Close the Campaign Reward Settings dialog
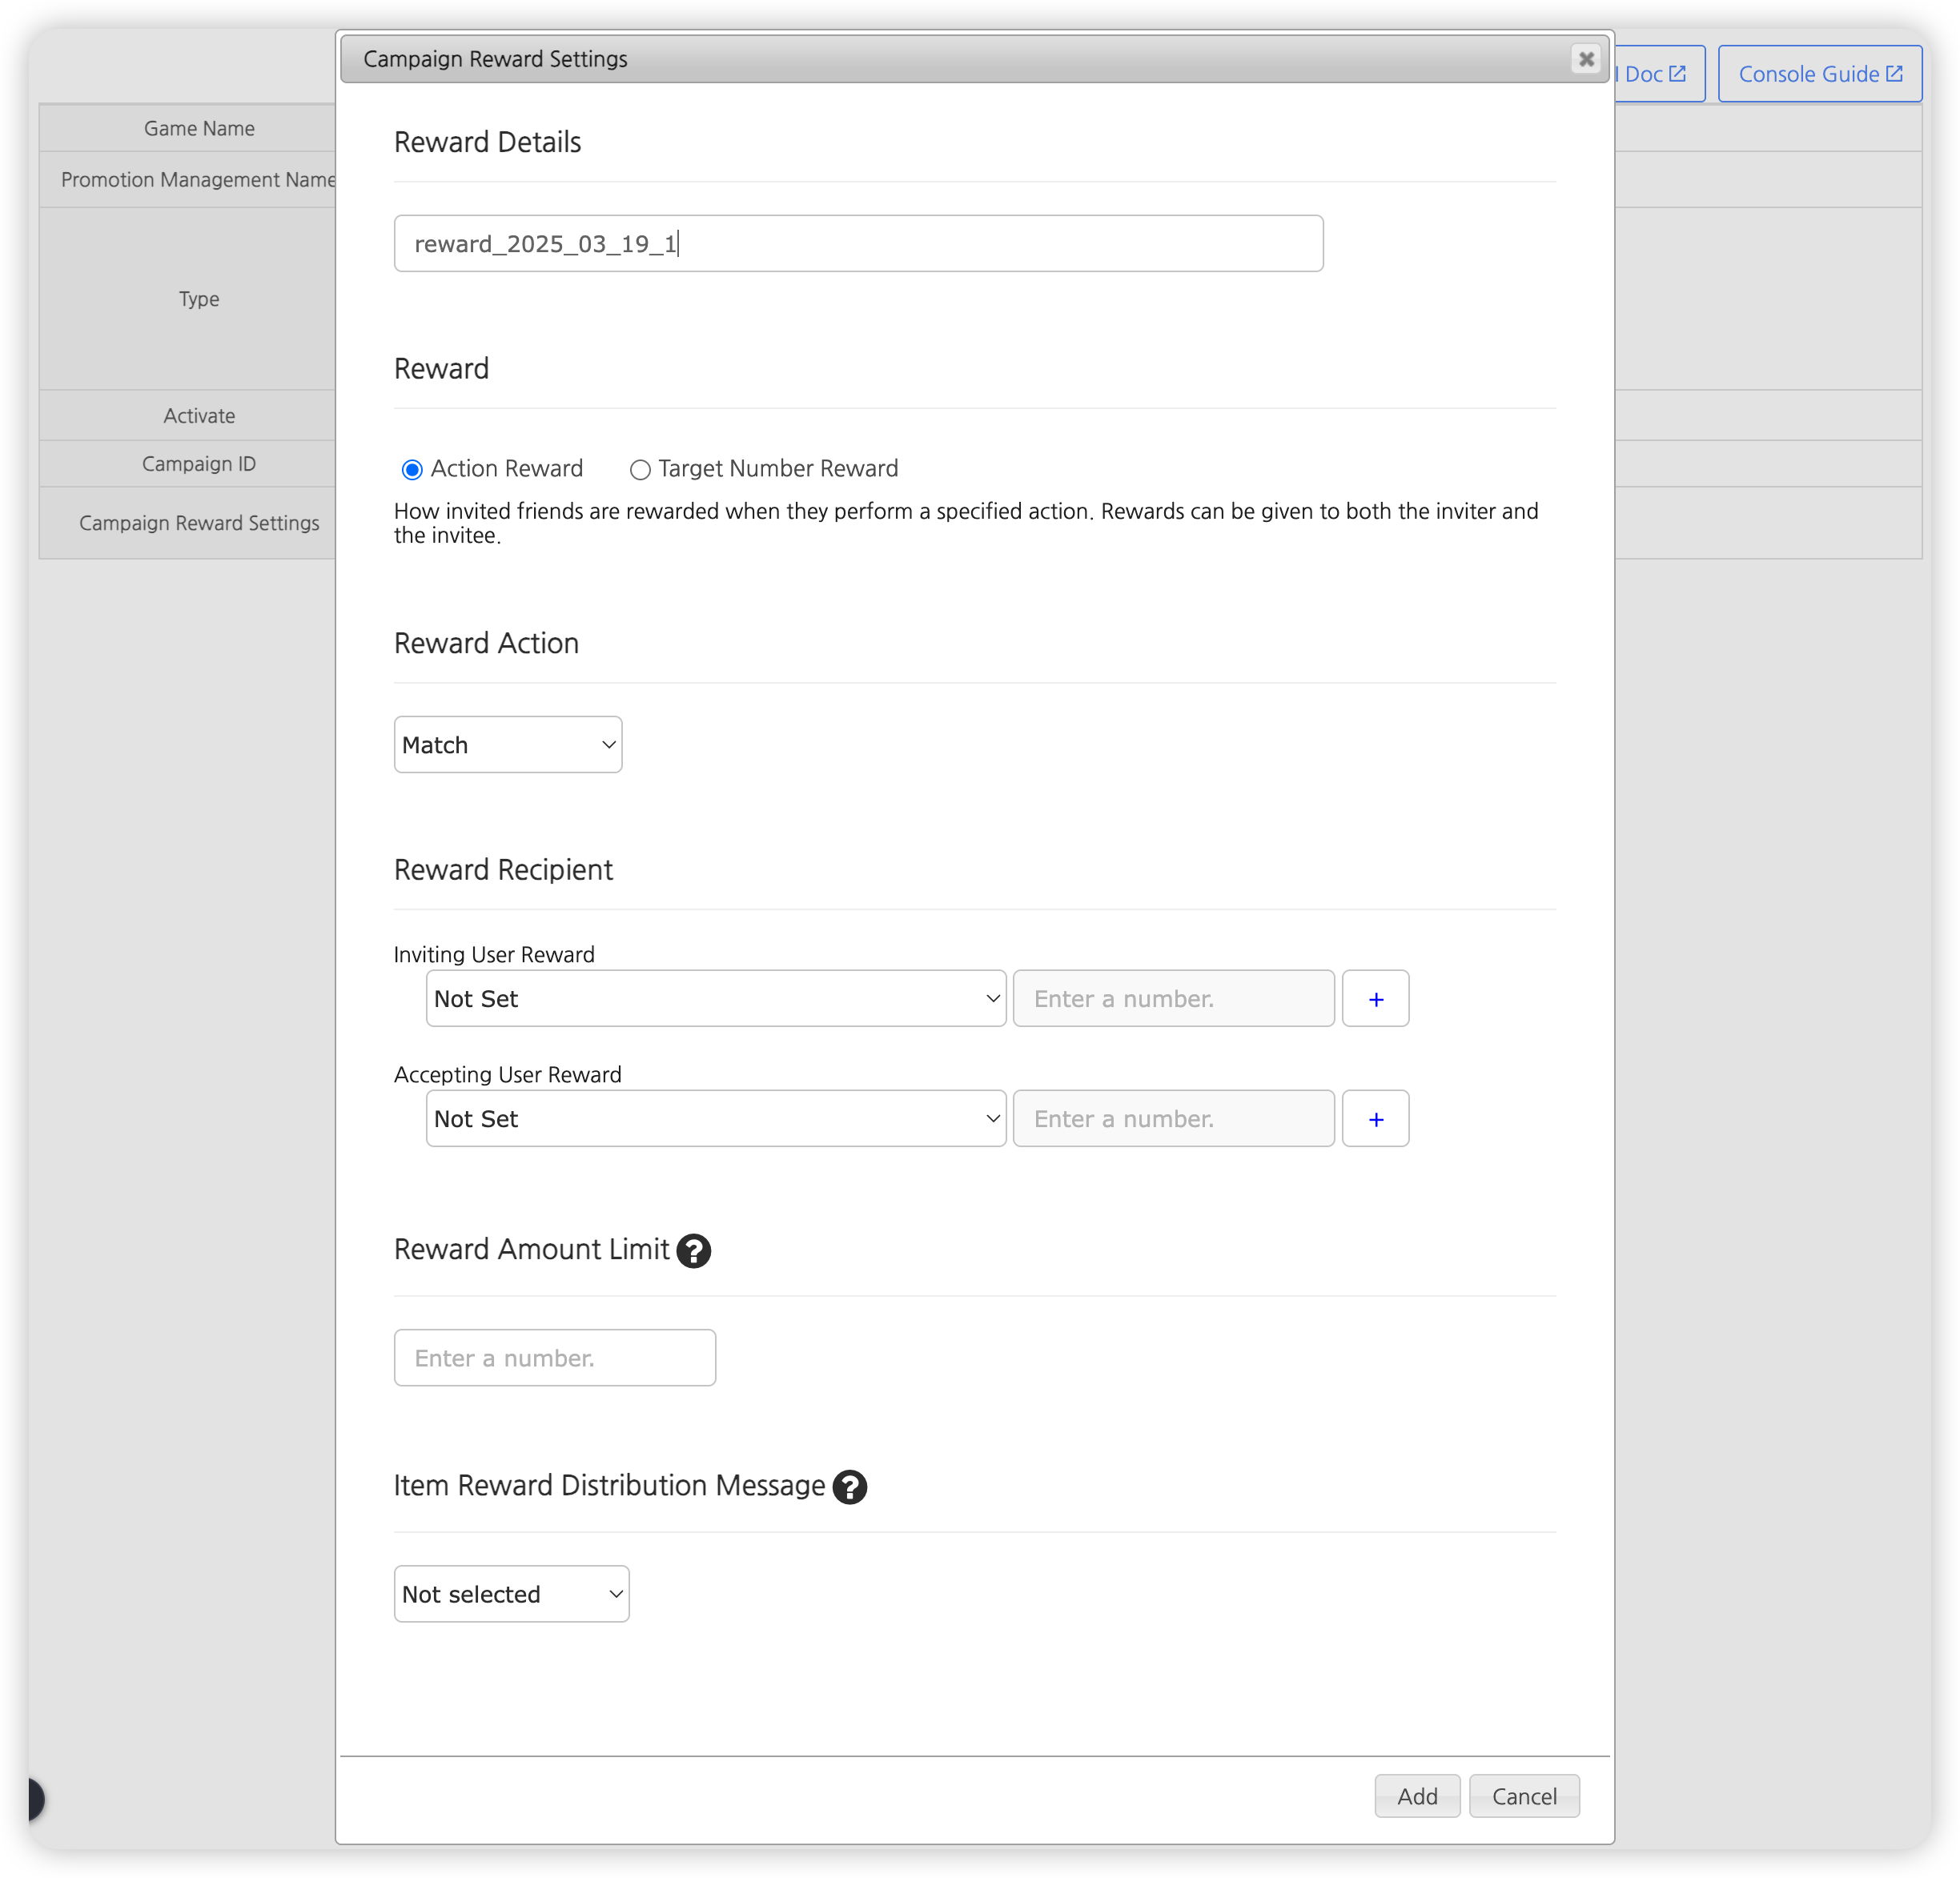The height and width of the screenshot is (1878, 1960). (1585, 59)
